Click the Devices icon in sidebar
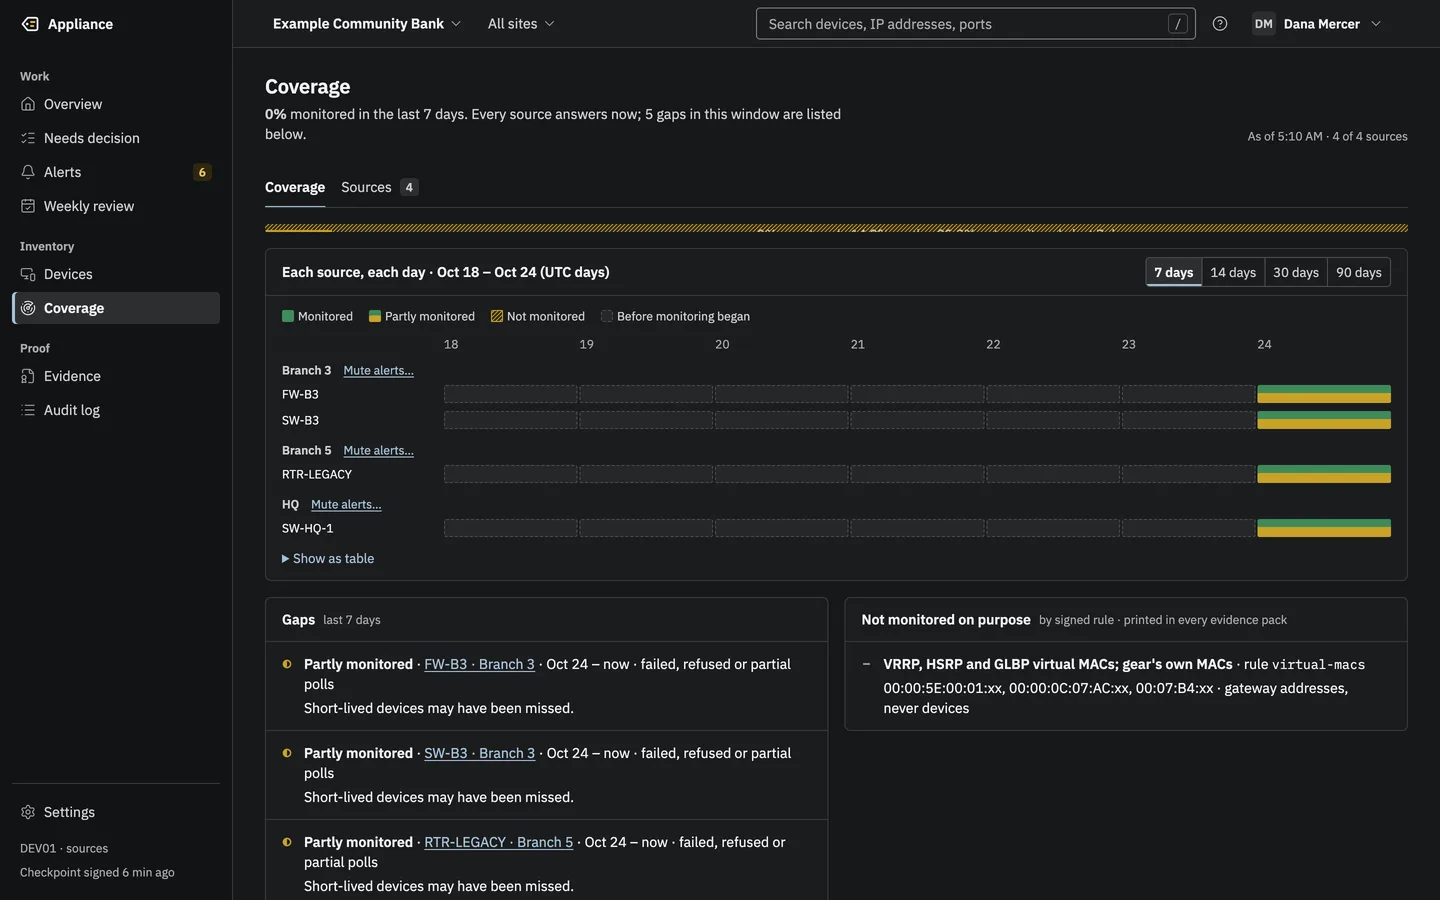 pos(28,274)
